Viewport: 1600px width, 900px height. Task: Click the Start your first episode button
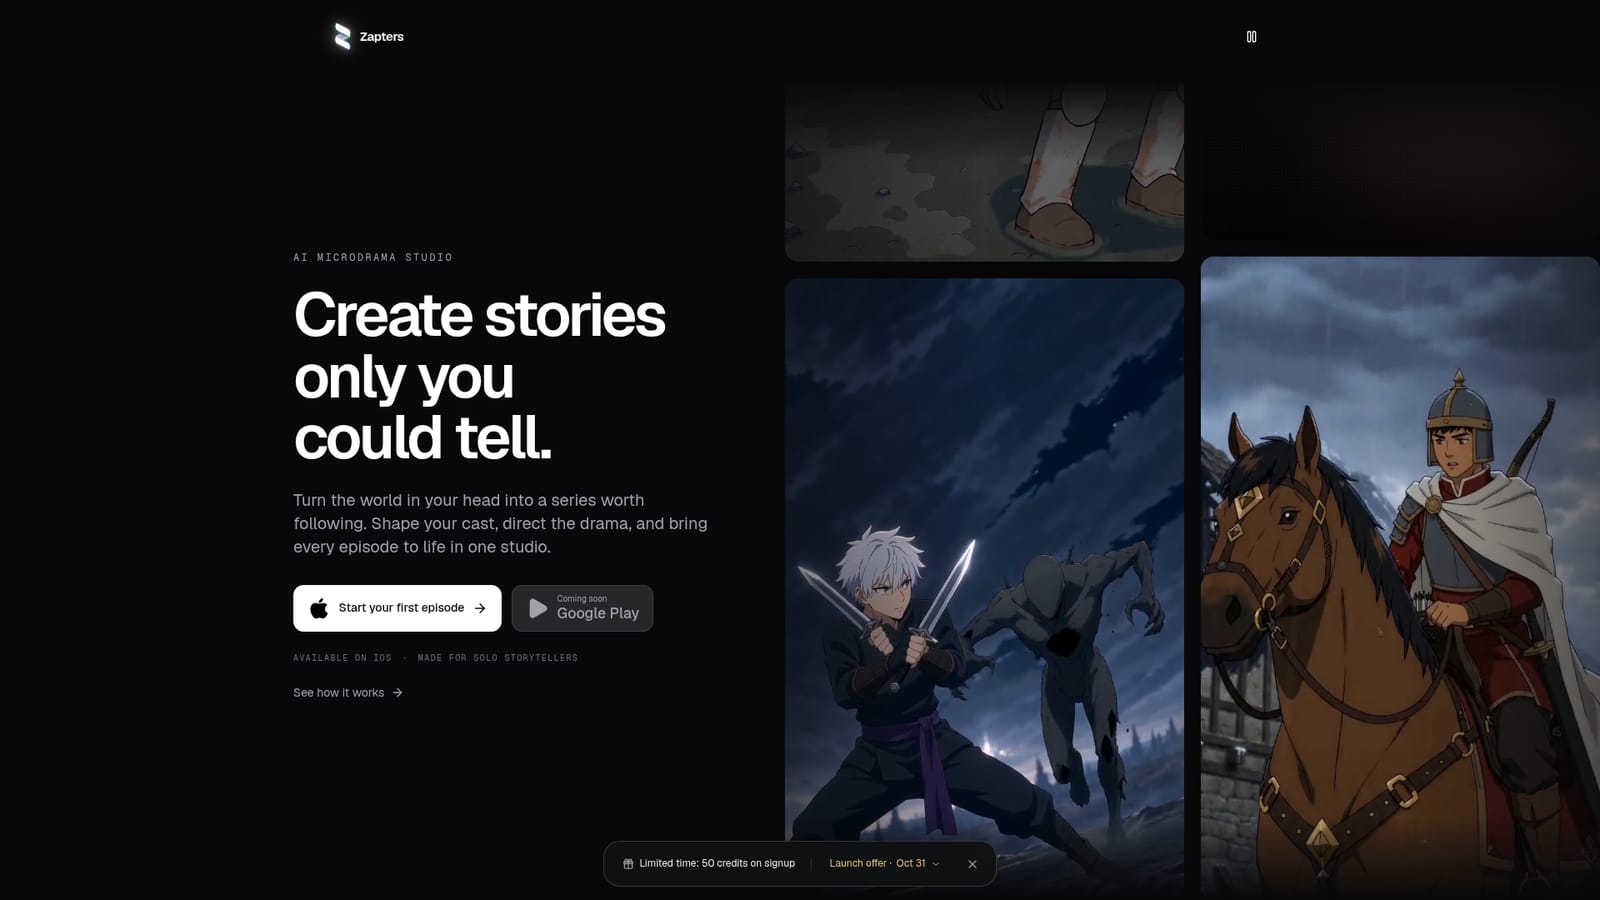[397, 608]
